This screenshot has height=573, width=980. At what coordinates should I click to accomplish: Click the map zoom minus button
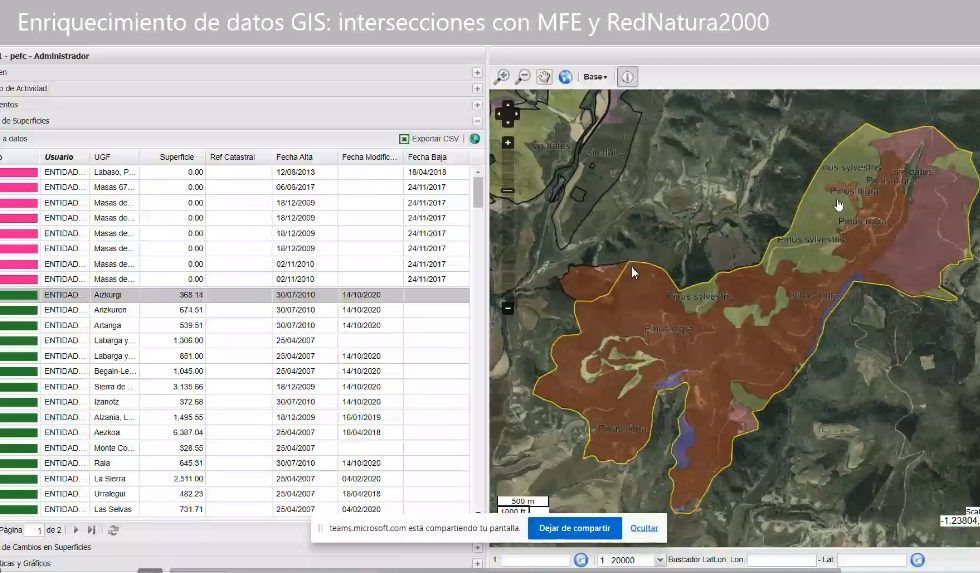[x=508, y=308]
